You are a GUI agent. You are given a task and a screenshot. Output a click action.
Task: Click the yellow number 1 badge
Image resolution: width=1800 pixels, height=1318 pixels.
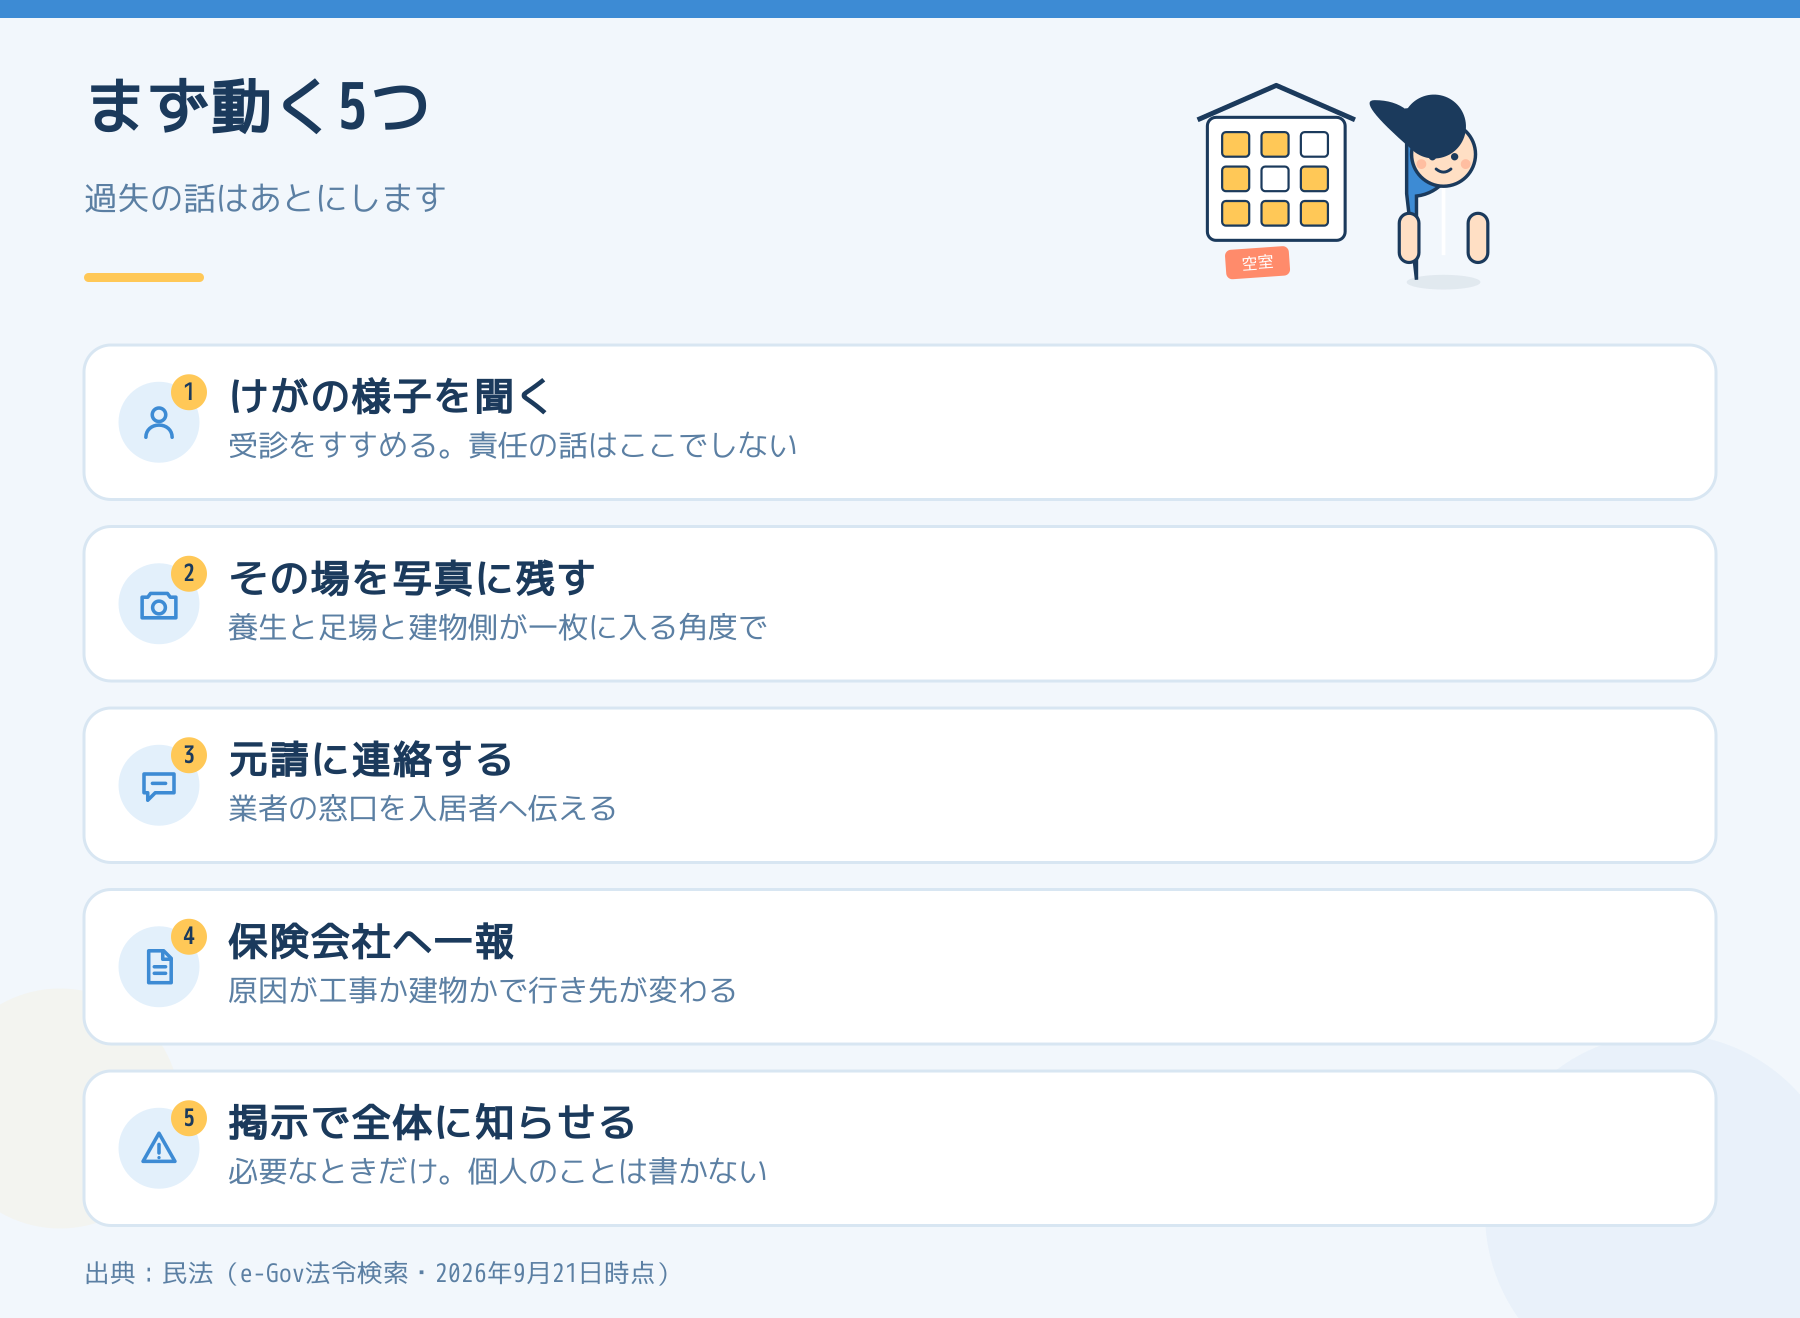click(x=189, y=392)
